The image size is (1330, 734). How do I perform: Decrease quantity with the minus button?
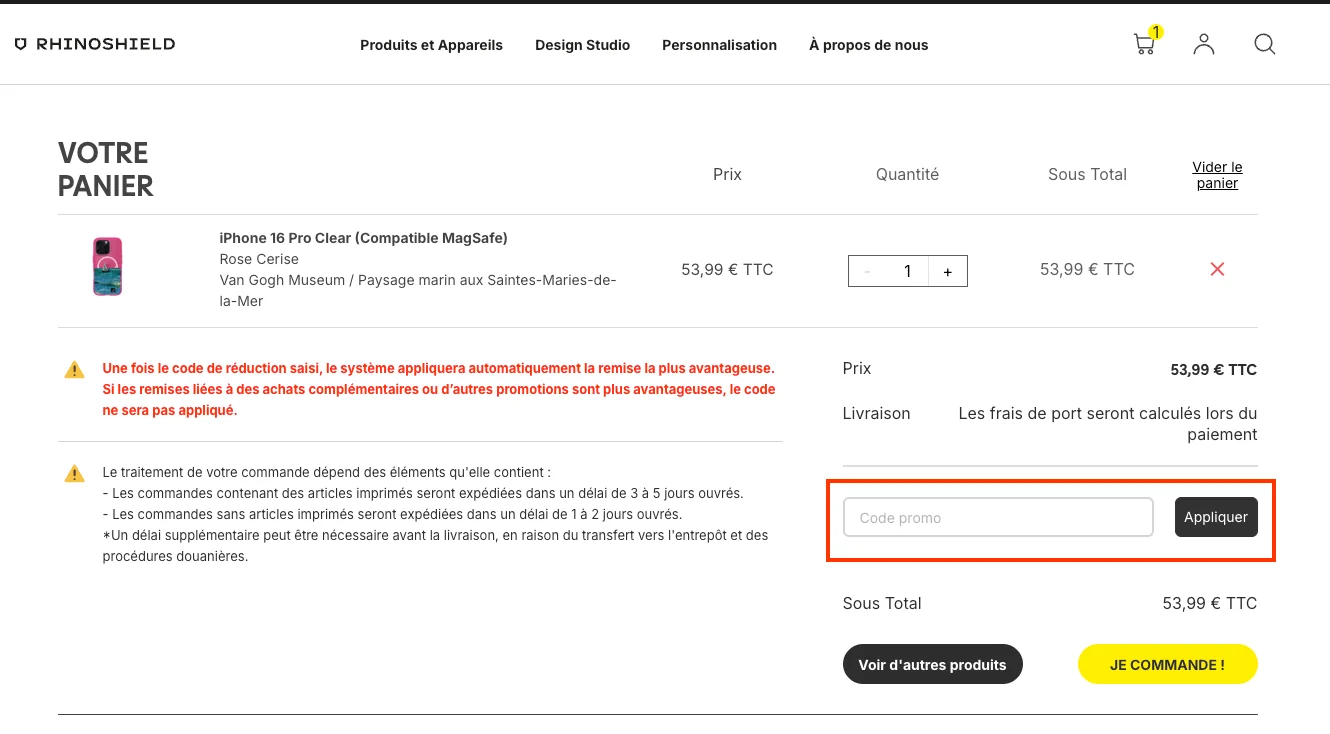[867, 271]
